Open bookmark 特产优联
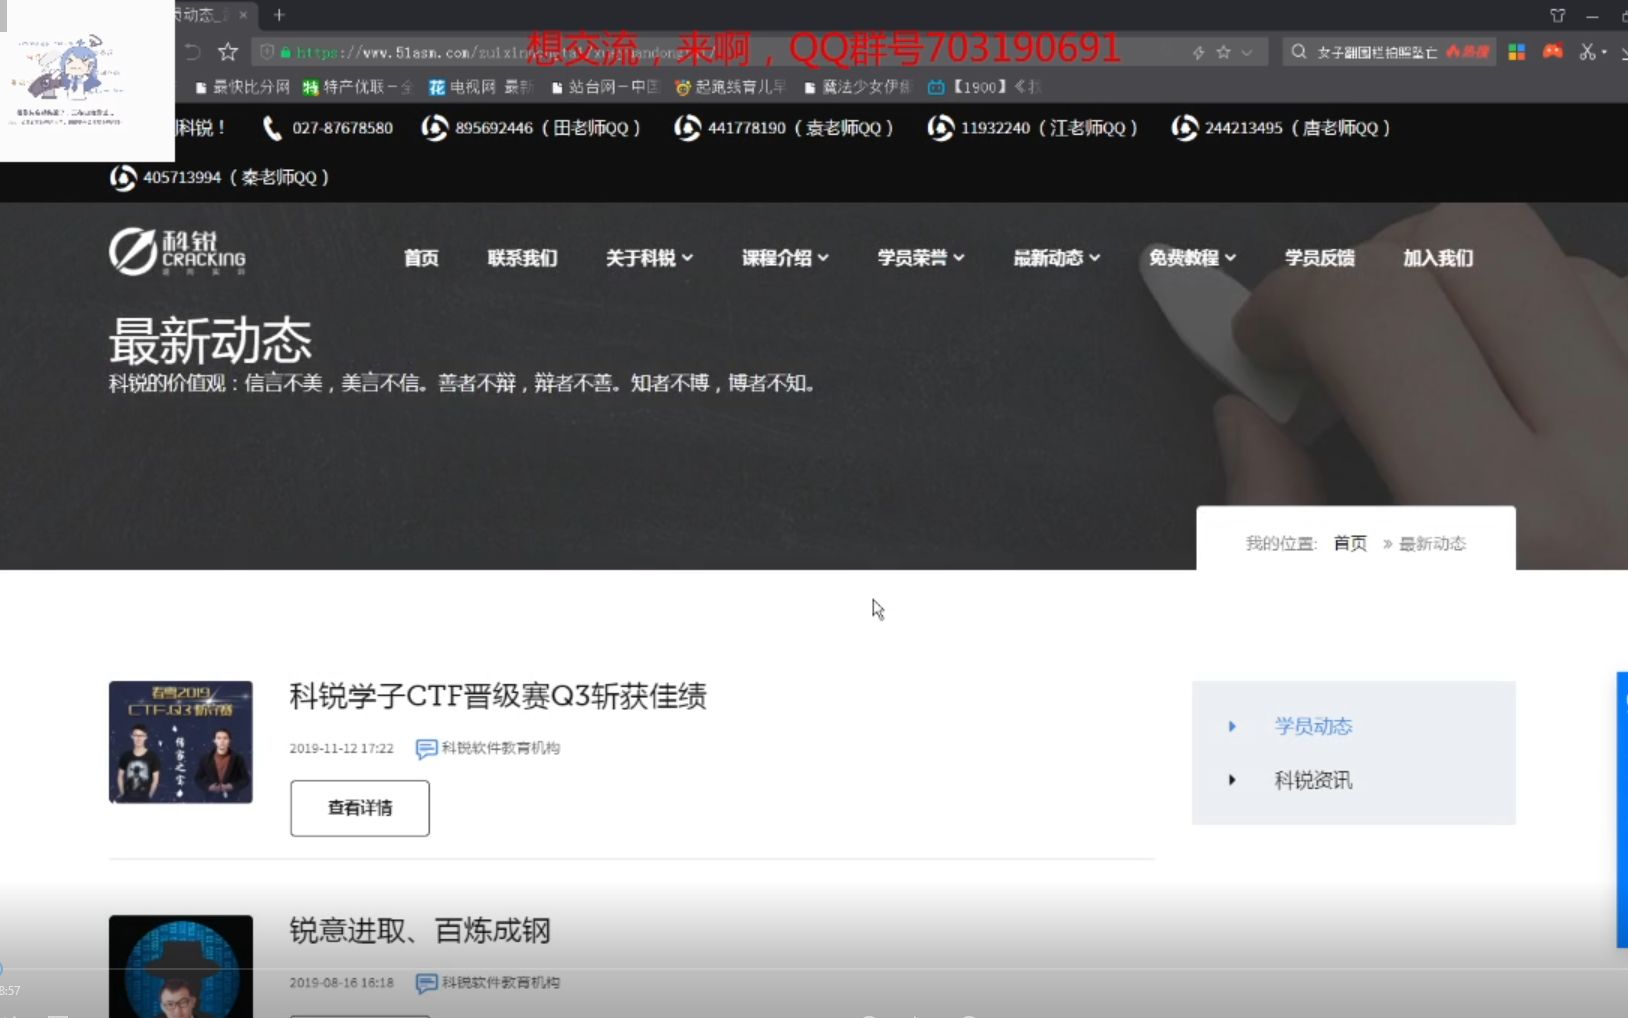The image size is (1628, 1018). pos(358,87)
